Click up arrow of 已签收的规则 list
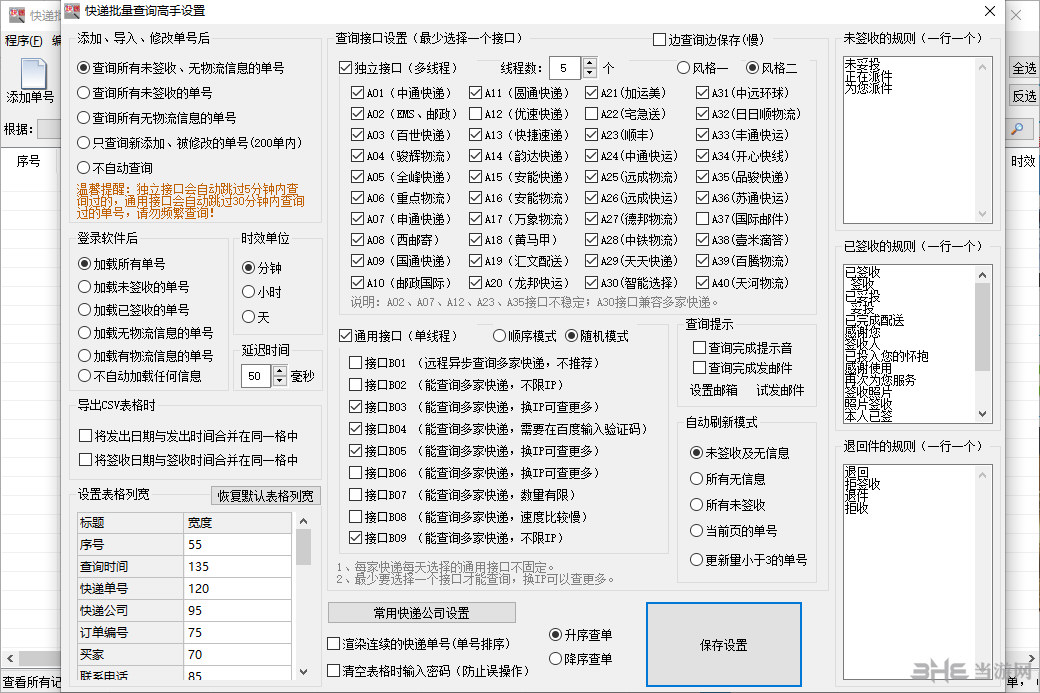Screen dimensions: 1040x693 click(982, 275)
